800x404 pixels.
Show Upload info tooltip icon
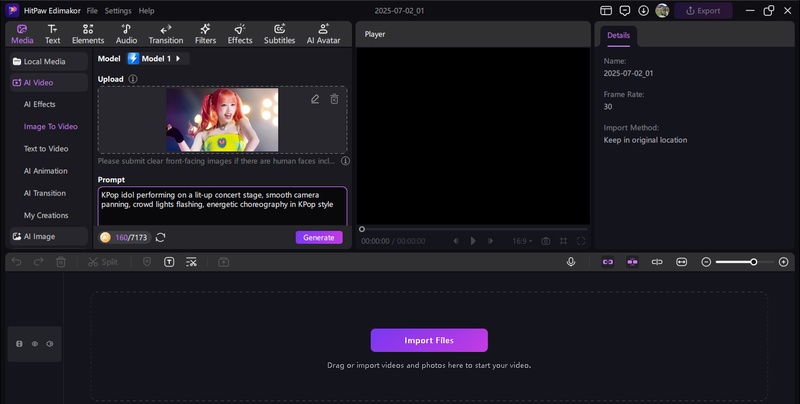[x=133, y=79]
